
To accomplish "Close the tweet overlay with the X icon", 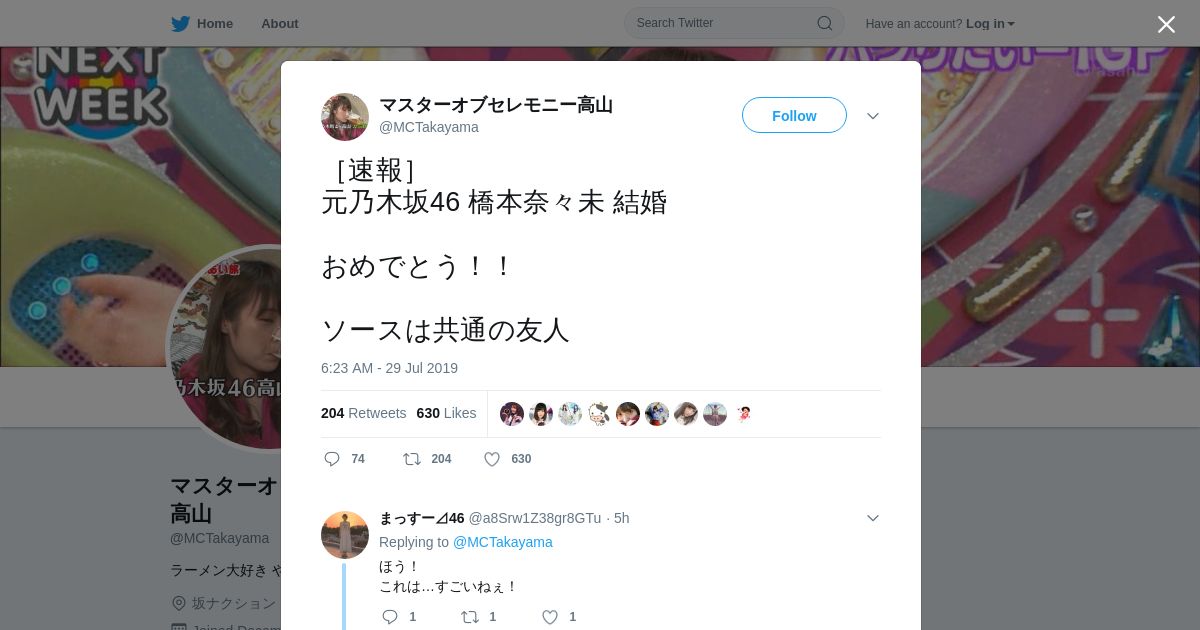I will click(1166, 24).
